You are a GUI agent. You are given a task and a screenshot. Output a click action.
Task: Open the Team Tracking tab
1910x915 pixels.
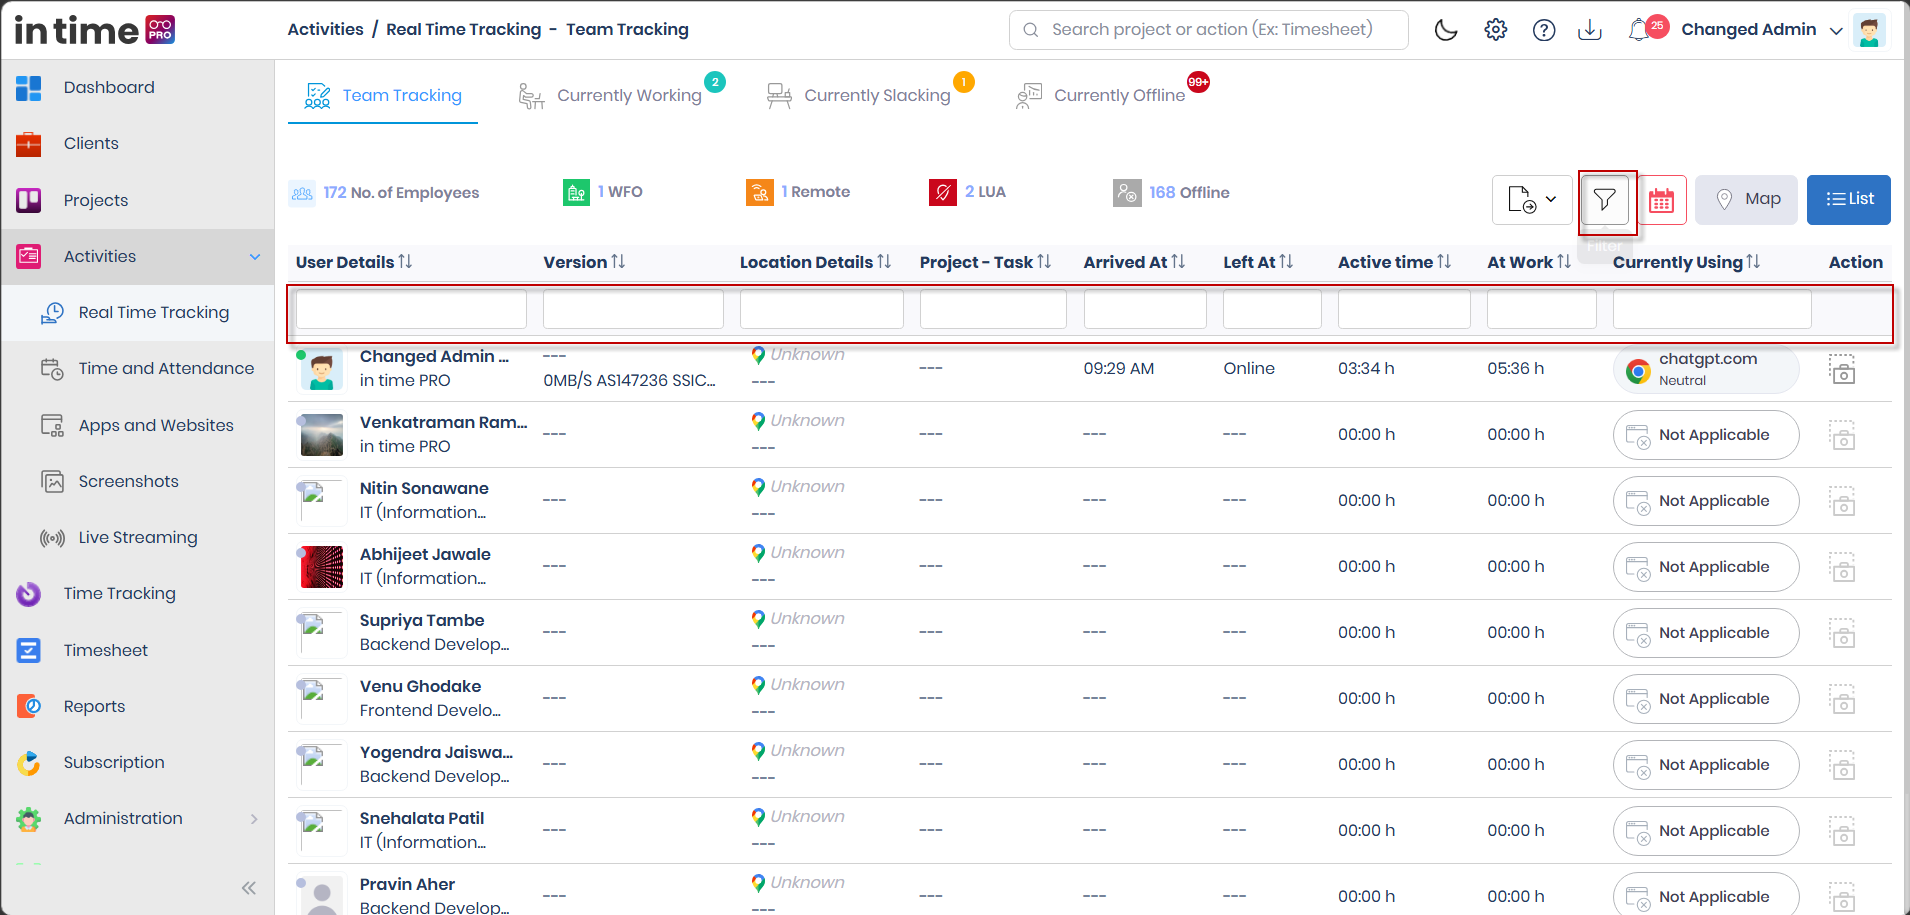pos(383,96)
